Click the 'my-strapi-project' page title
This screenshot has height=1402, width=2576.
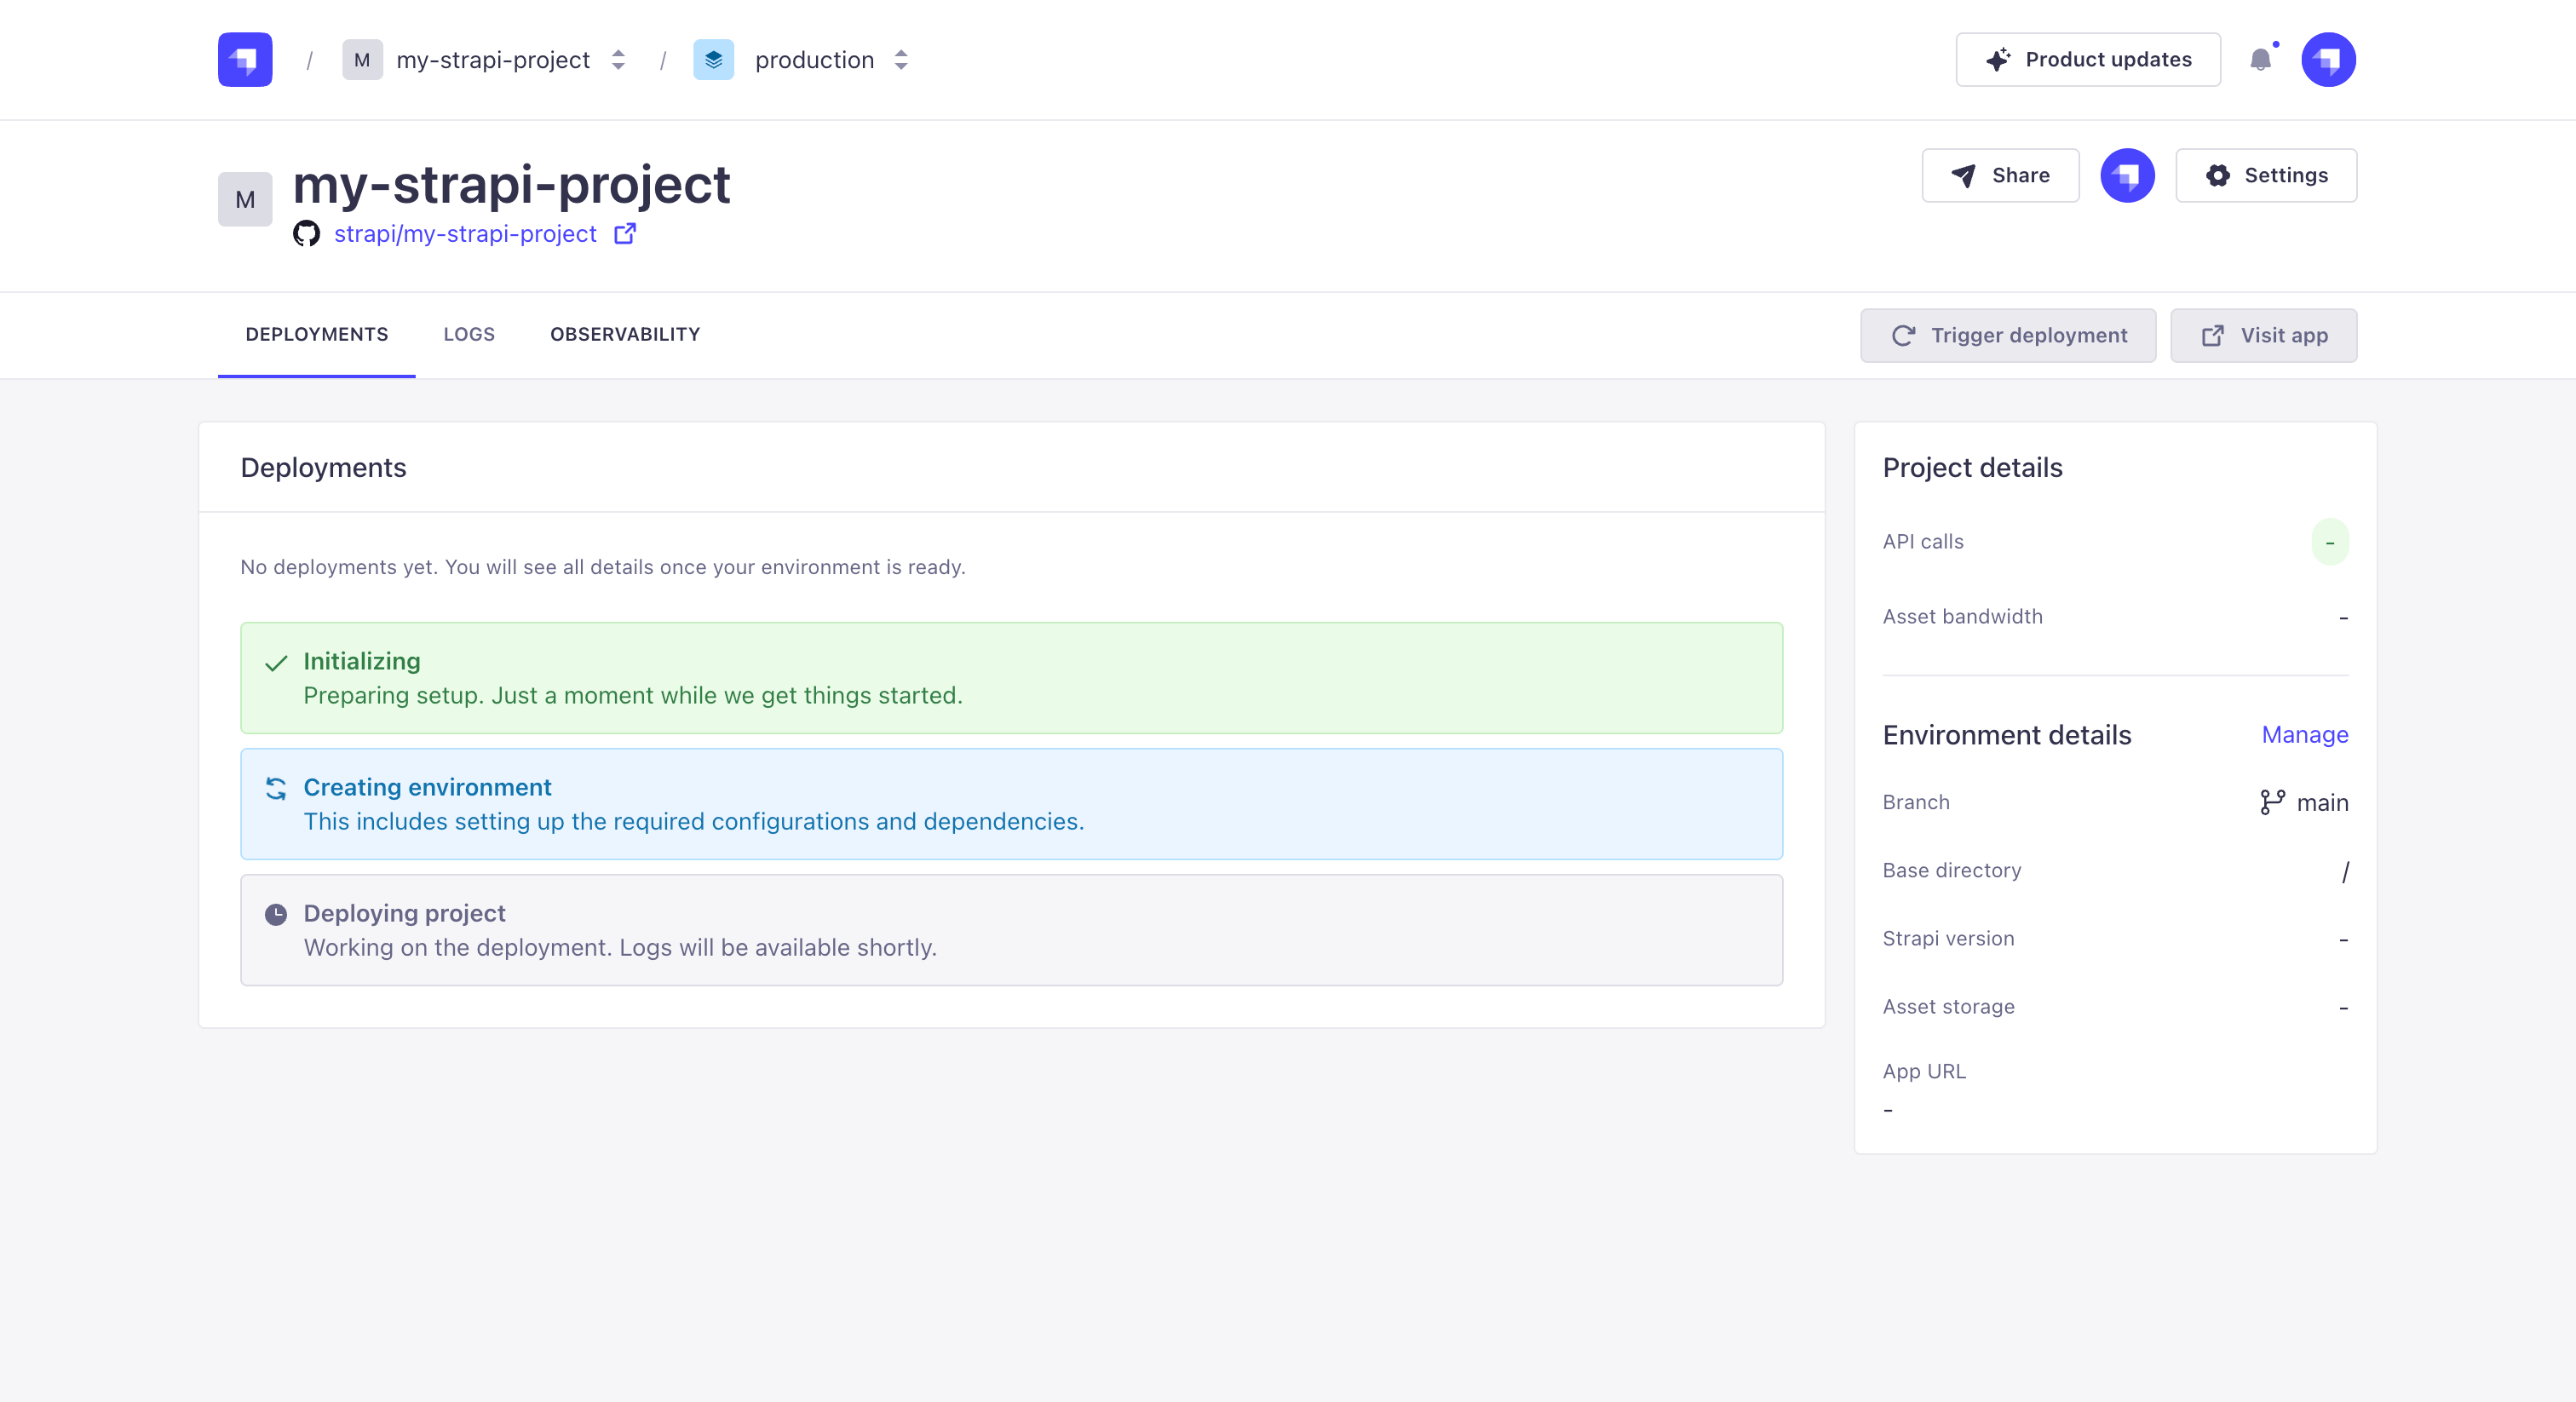coord(511,185)
